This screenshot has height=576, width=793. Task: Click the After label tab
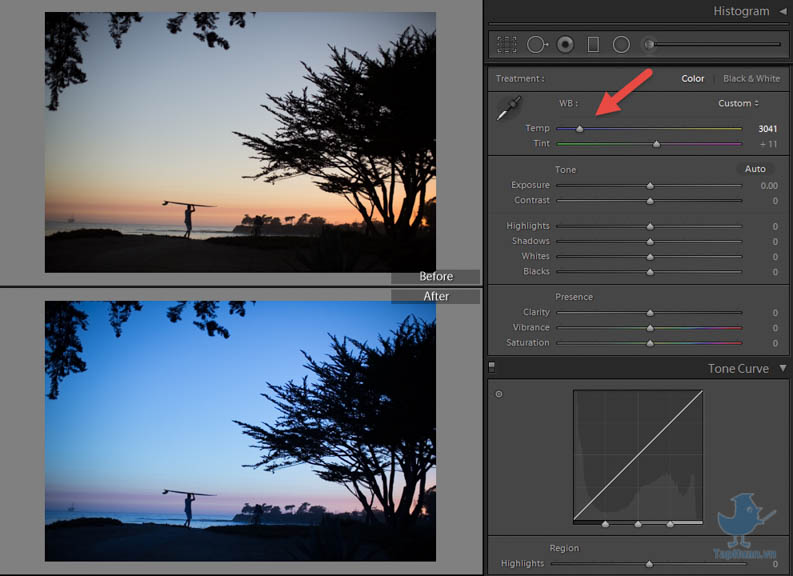pos(436,296)
